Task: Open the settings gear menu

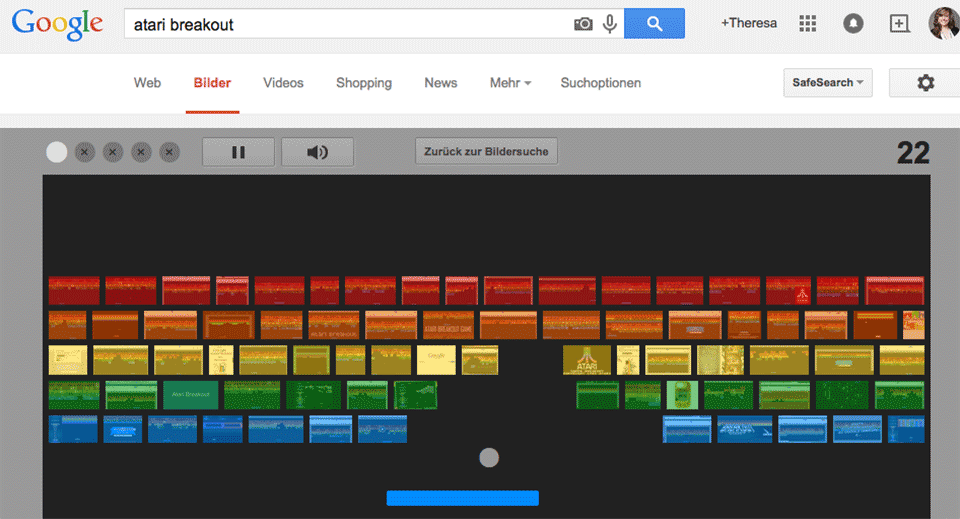Action: [x=925, y=83]
